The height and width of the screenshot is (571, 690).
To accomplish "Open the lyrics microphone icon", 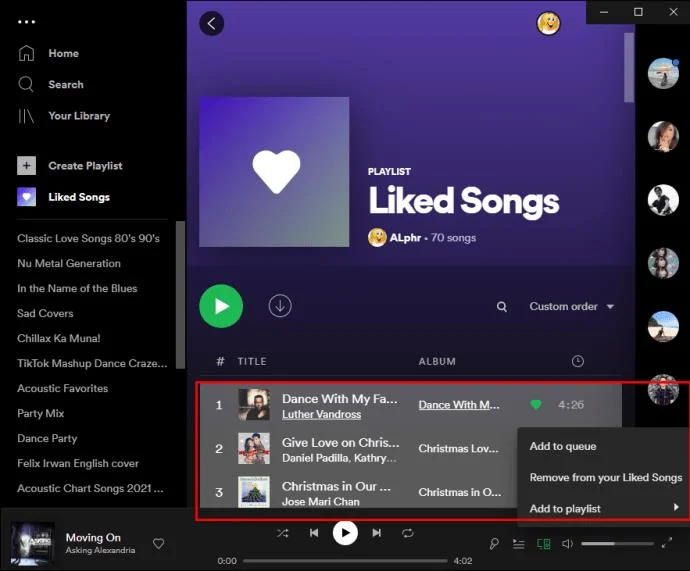I will (x=494, y=544).
